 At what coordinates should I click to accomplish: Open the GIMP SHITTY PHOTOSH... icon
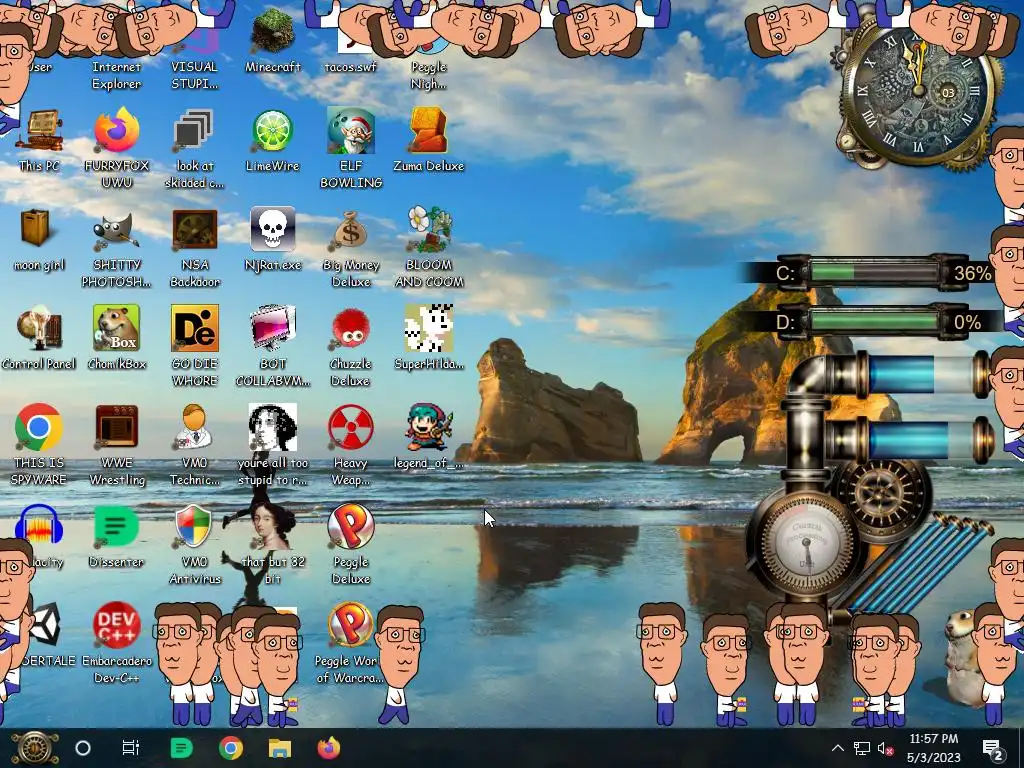tap(116, 247)
